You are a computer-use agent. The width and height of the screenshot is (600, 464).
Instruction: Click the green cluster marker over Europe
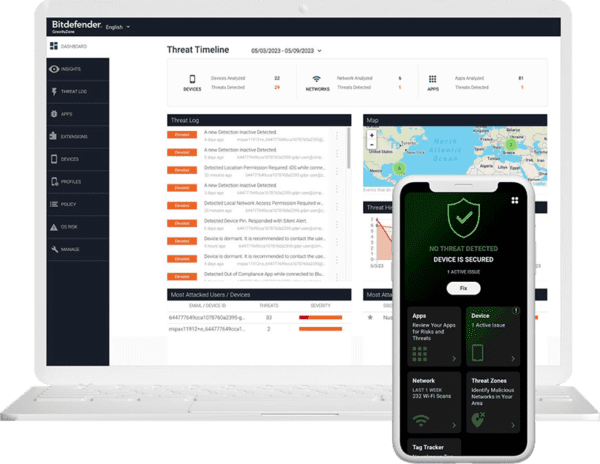coord(510,145)
